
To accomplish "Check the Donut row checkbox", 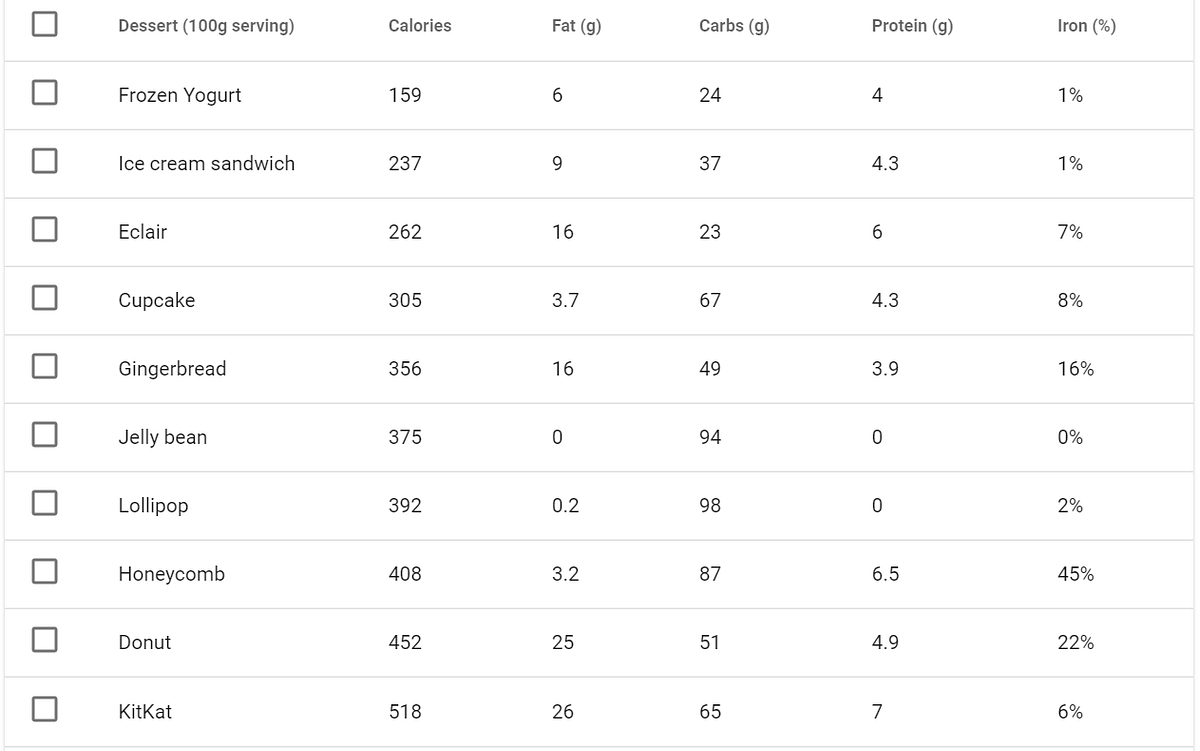I will pyautogui.click(x=44, y=641).
